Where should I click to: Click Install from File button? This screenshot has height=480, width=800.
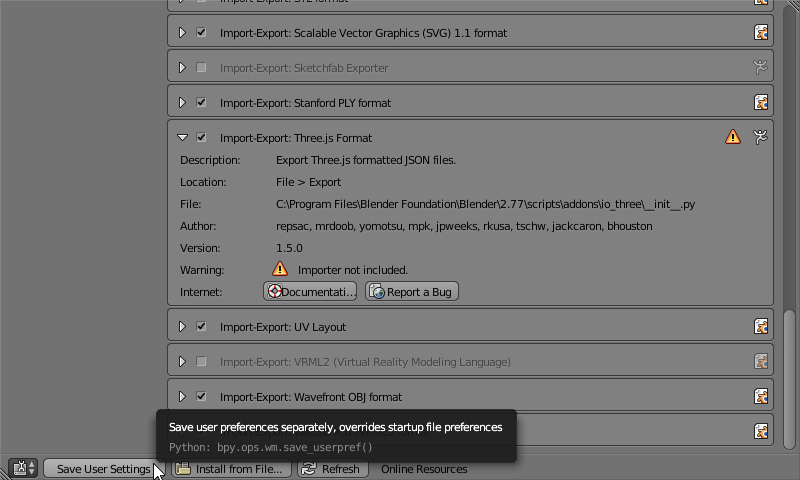point(231,469)
